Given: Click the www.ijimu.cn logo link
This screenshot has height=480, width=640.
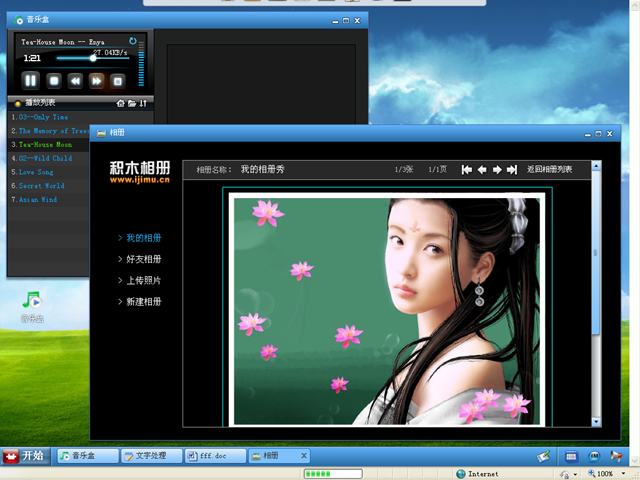Looking at the screenshot, I should [x=140, y=180].
